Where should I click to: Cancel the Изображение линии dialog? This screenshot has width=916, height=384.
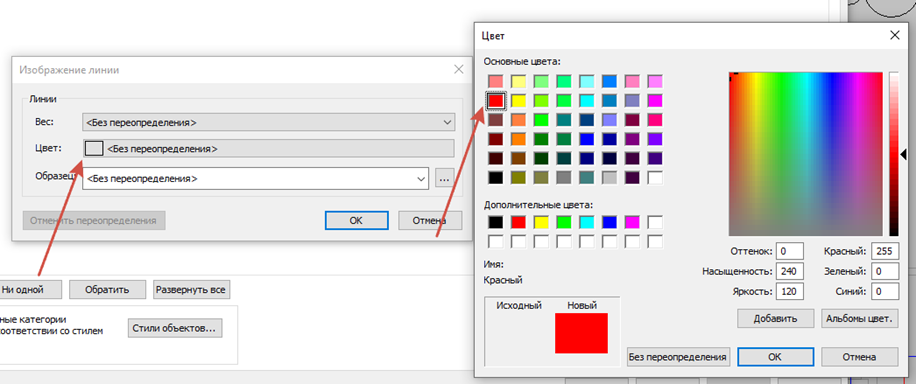[430, 220]
